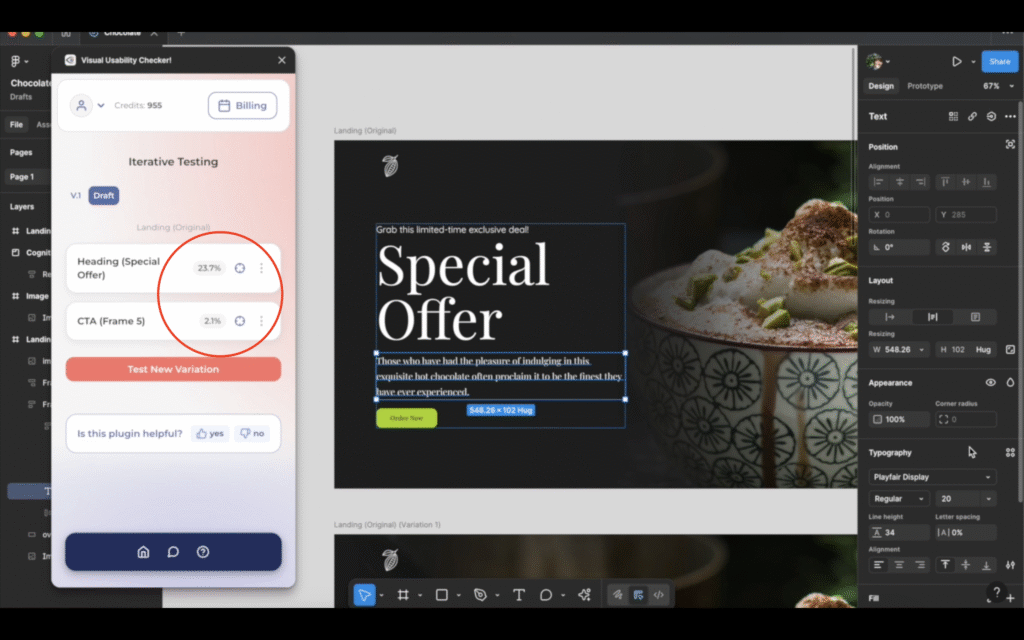Open the Regular font weight dropdown

click(898, 498)
